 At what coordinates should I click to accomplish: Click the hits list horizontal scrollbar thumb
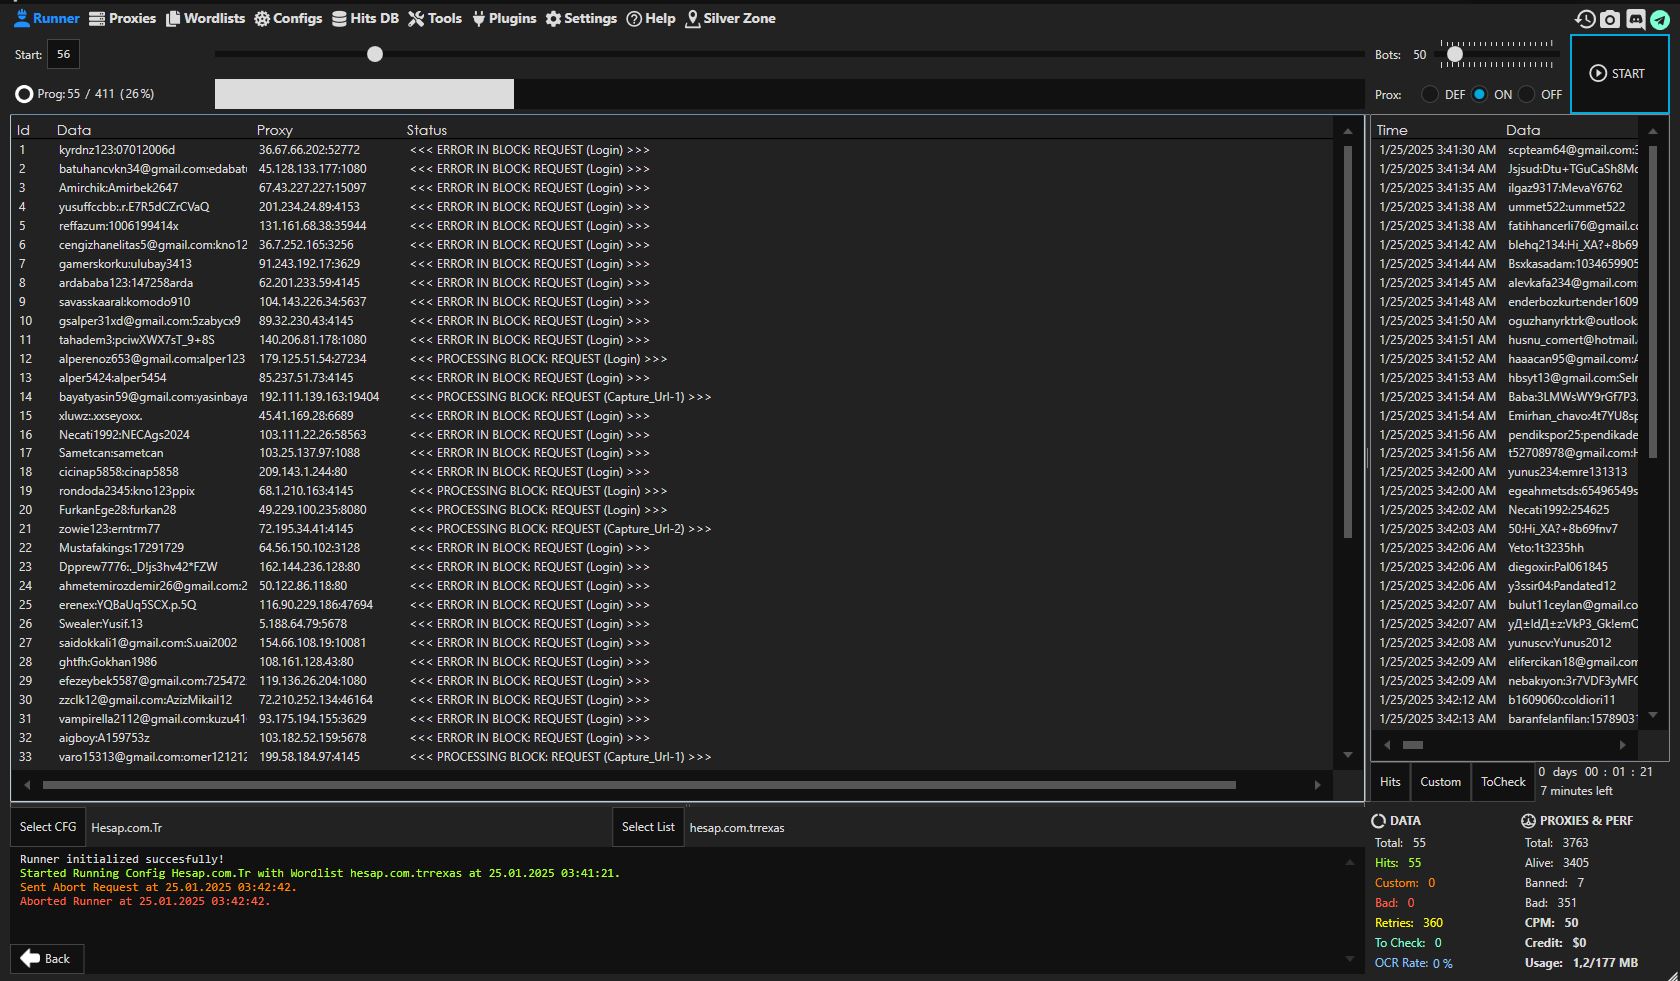click(x=1413, y=745)
